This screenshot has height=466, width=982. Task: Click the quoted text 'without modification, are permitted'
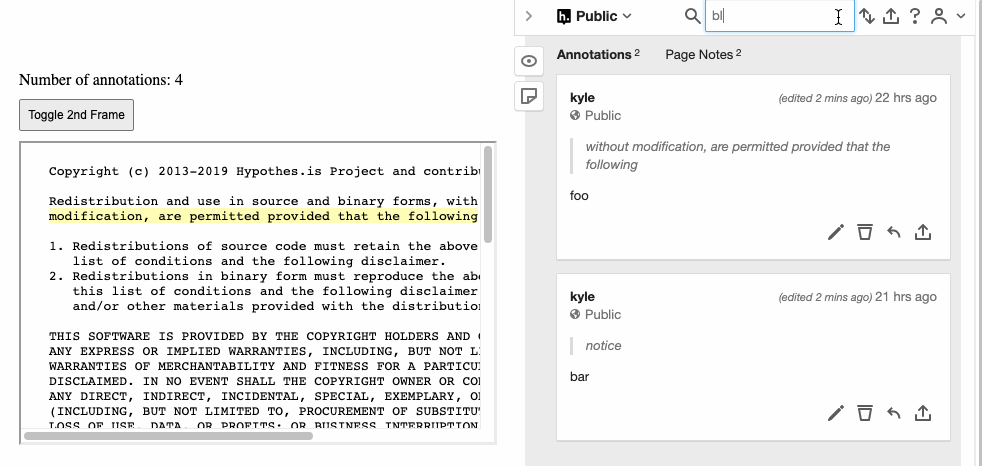coord(676,147)
